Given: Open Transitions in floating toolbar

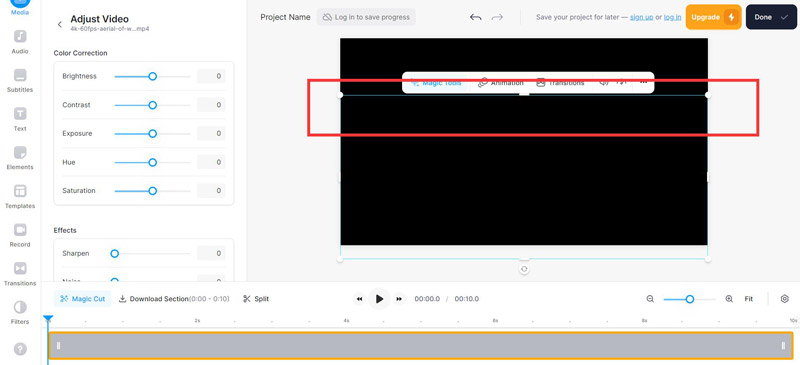Looking at the screenshot, I should tap(560, 83).
